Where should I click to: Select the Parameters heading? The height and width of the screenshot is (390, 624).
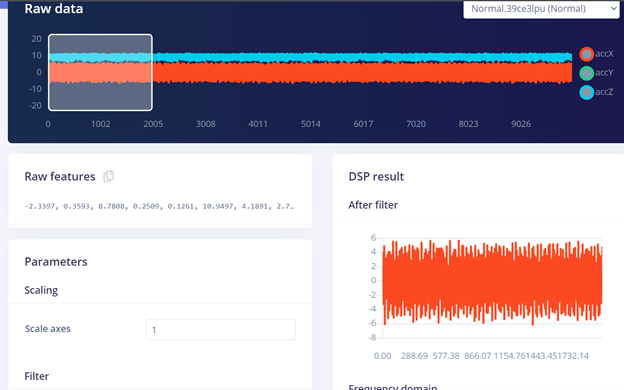[x=56, y=261]
